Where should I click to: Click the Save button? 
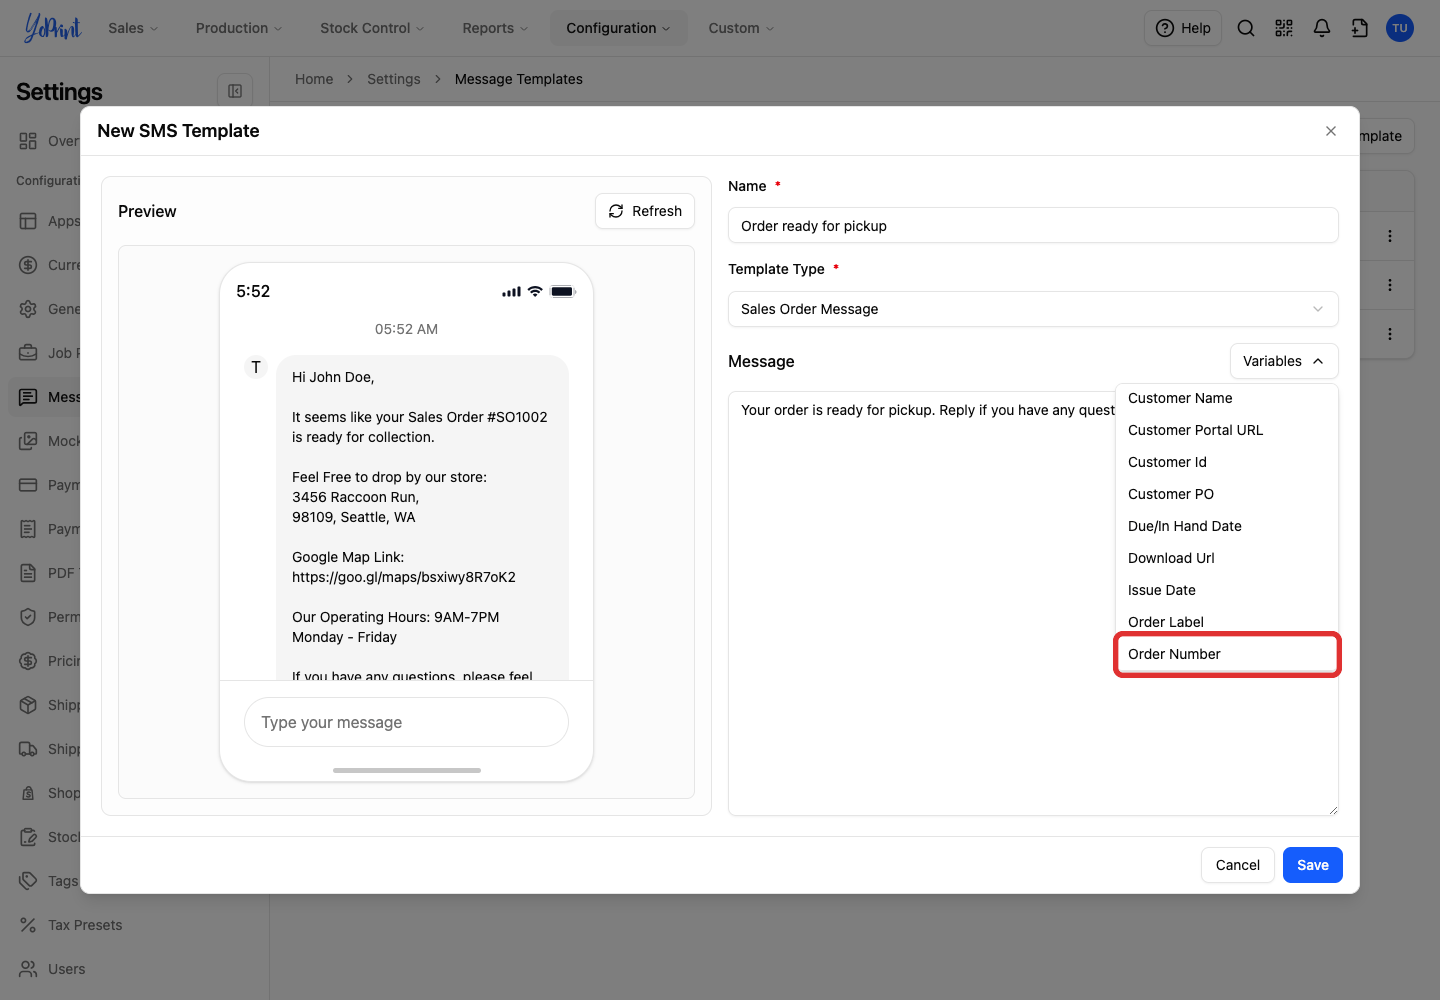point(1313,865)
